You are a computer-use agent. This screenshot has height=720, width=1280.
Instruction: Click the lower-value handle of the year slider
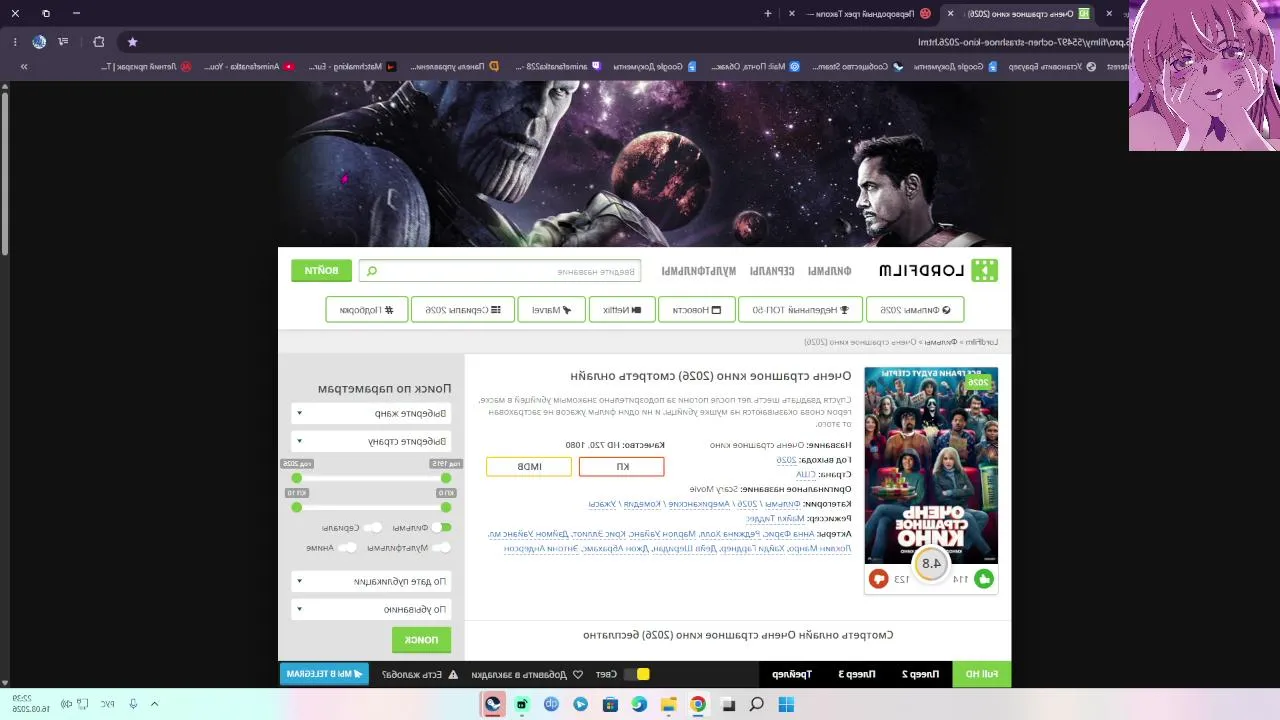pos(446,478)
